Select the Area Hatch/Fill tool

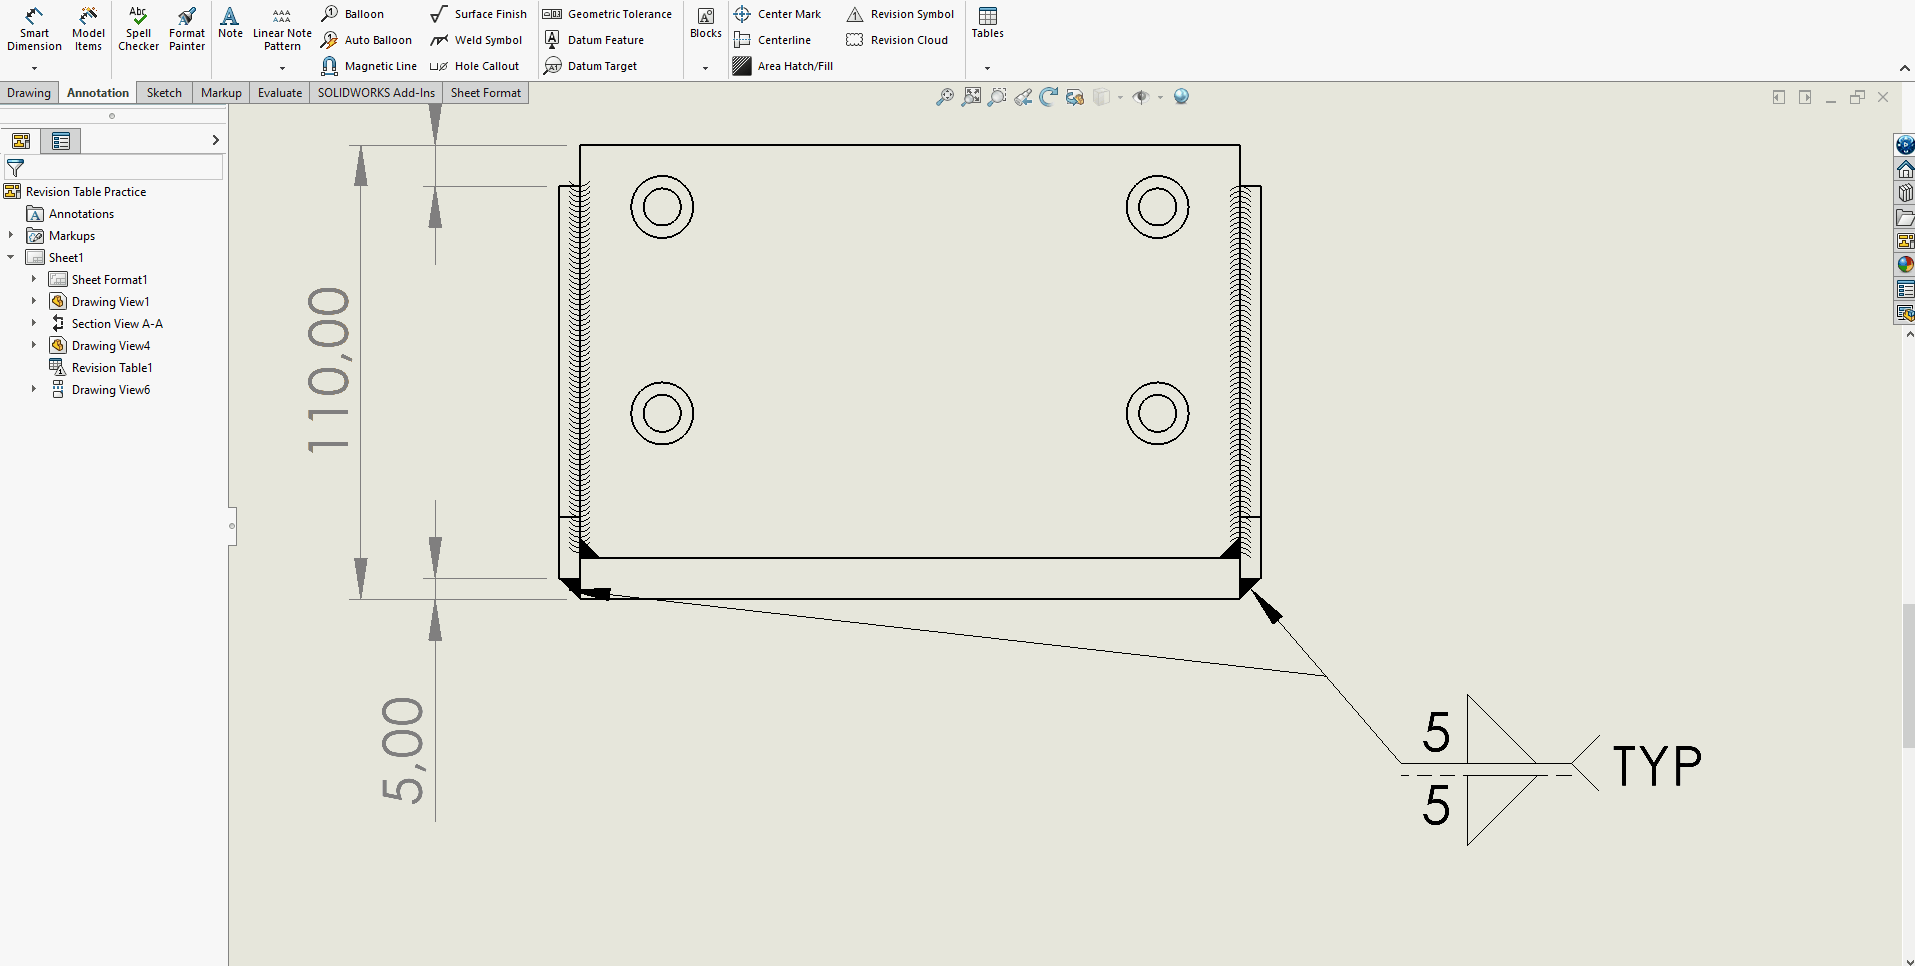click(x=783, y=66)
